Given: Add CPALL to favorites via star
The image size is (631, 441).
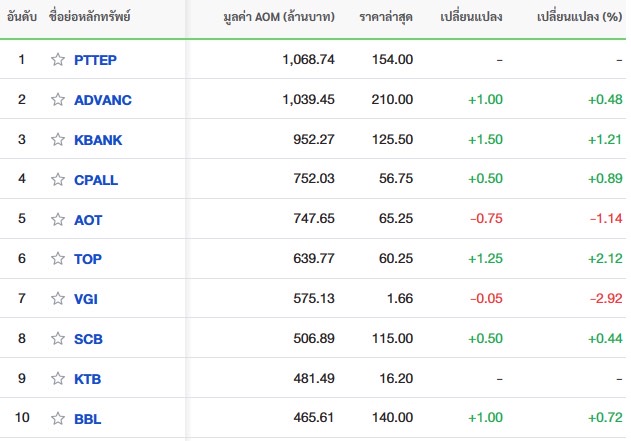Looking at the screenshot, I should point(58,179).
